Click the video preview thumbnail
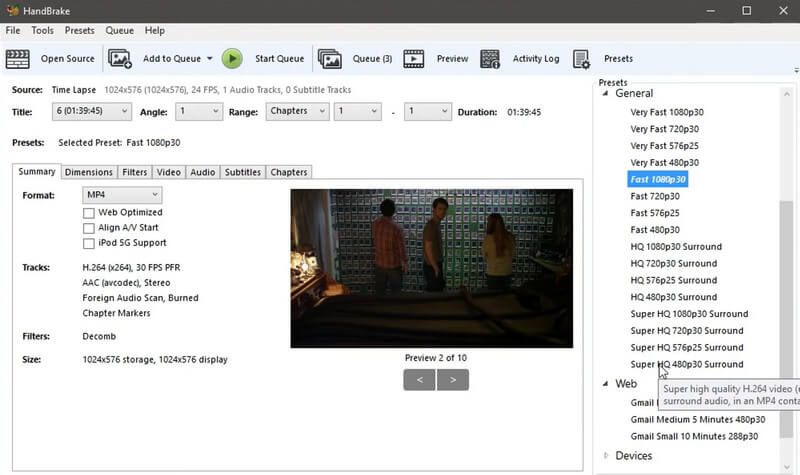This screenshot has width=800, height=475. 430,268
